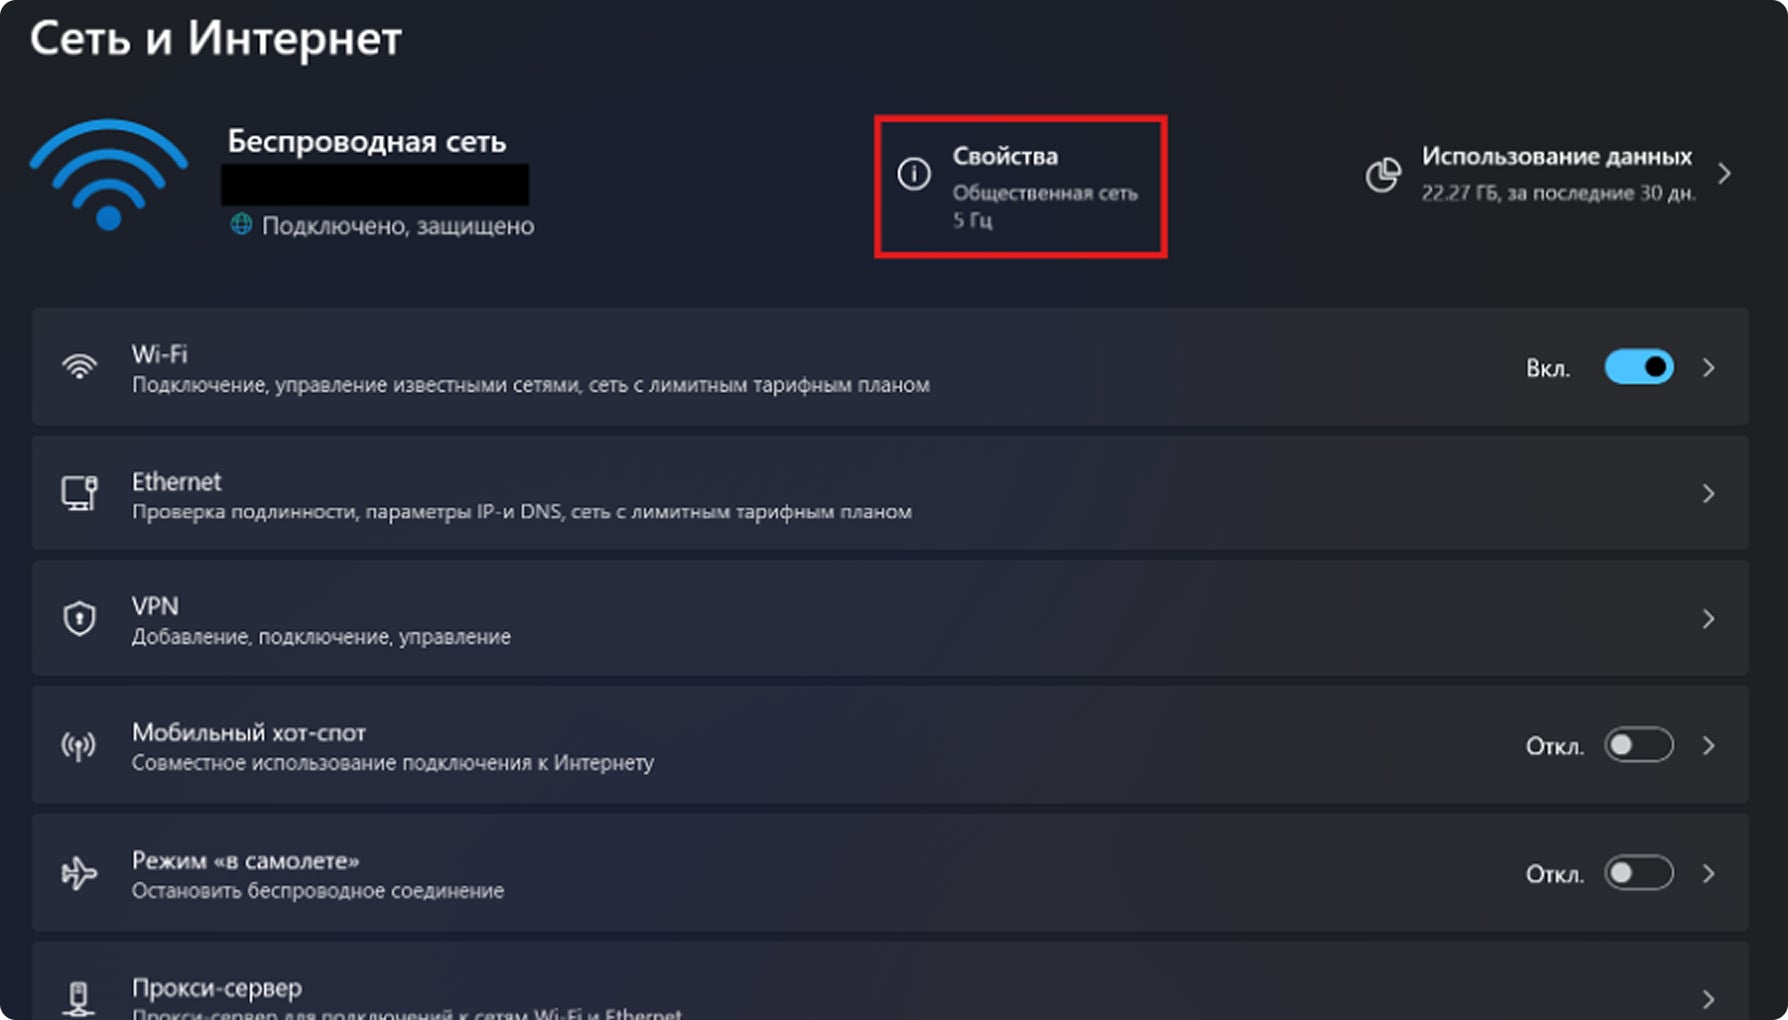Click the proxy server icon
This screenshot has height=1020, width=1788.
(x=79, y=997)
